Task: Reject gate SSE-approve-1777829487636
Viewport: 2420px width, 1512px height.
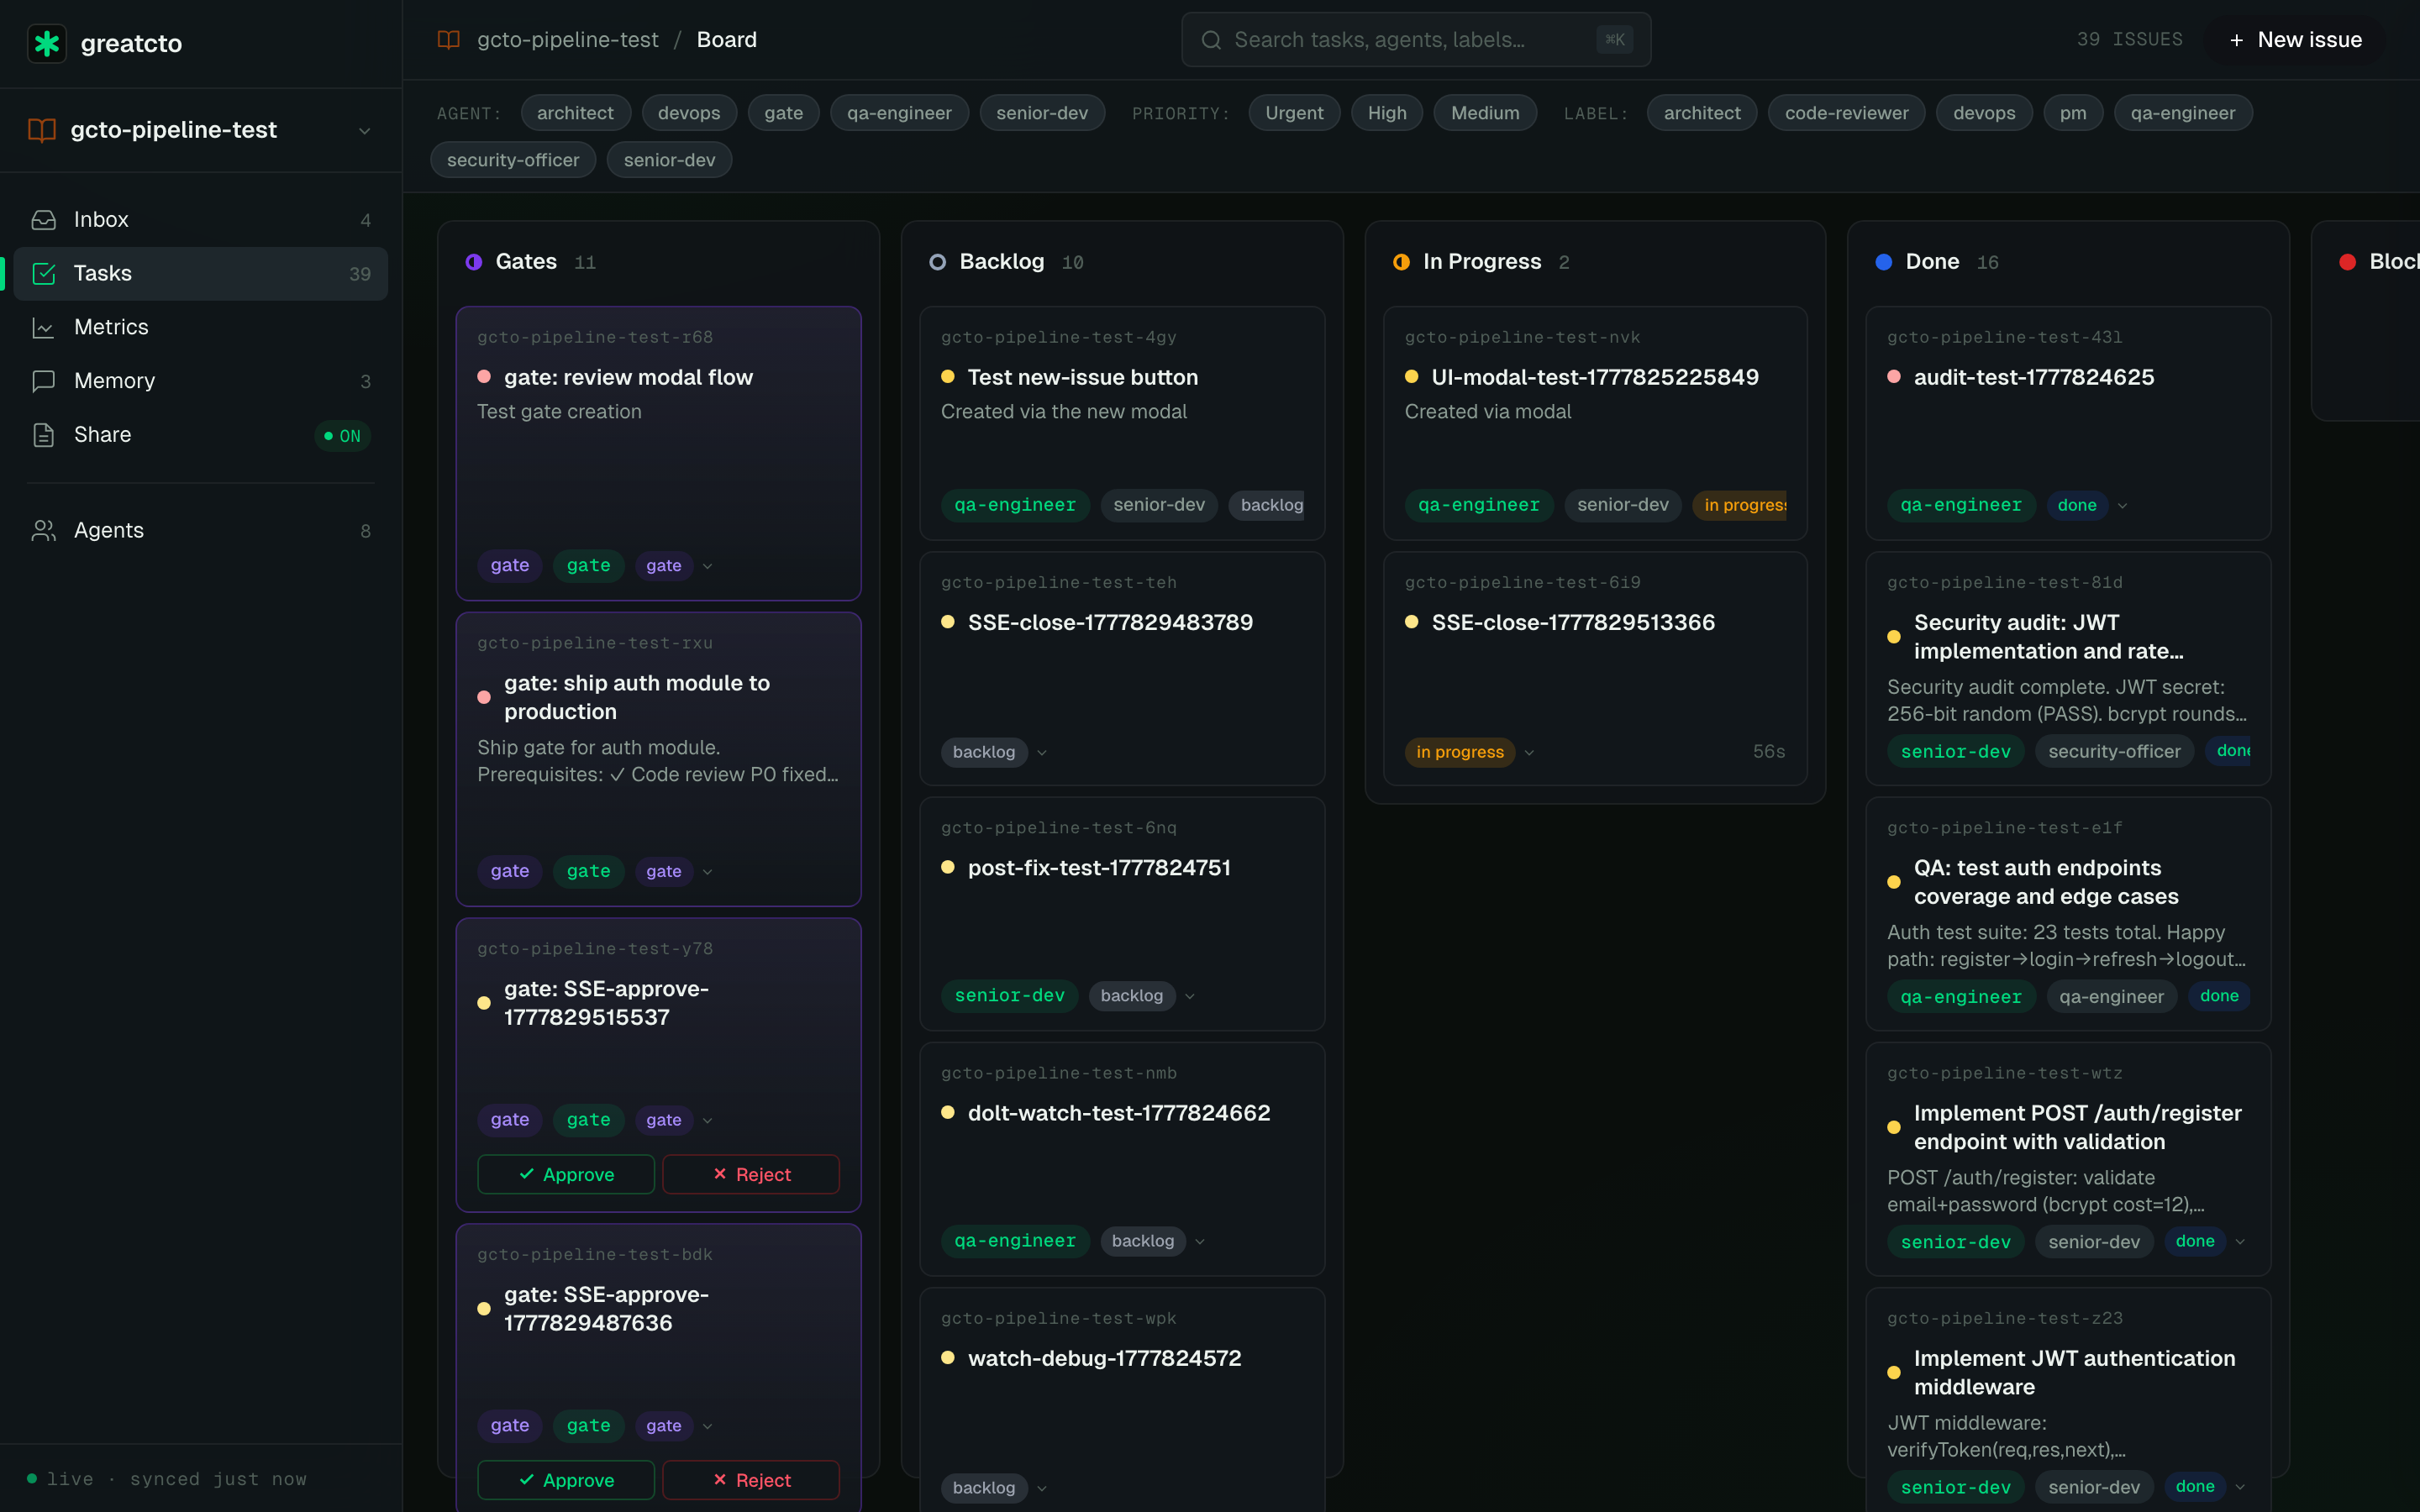Action: (x=751, y=1480)
